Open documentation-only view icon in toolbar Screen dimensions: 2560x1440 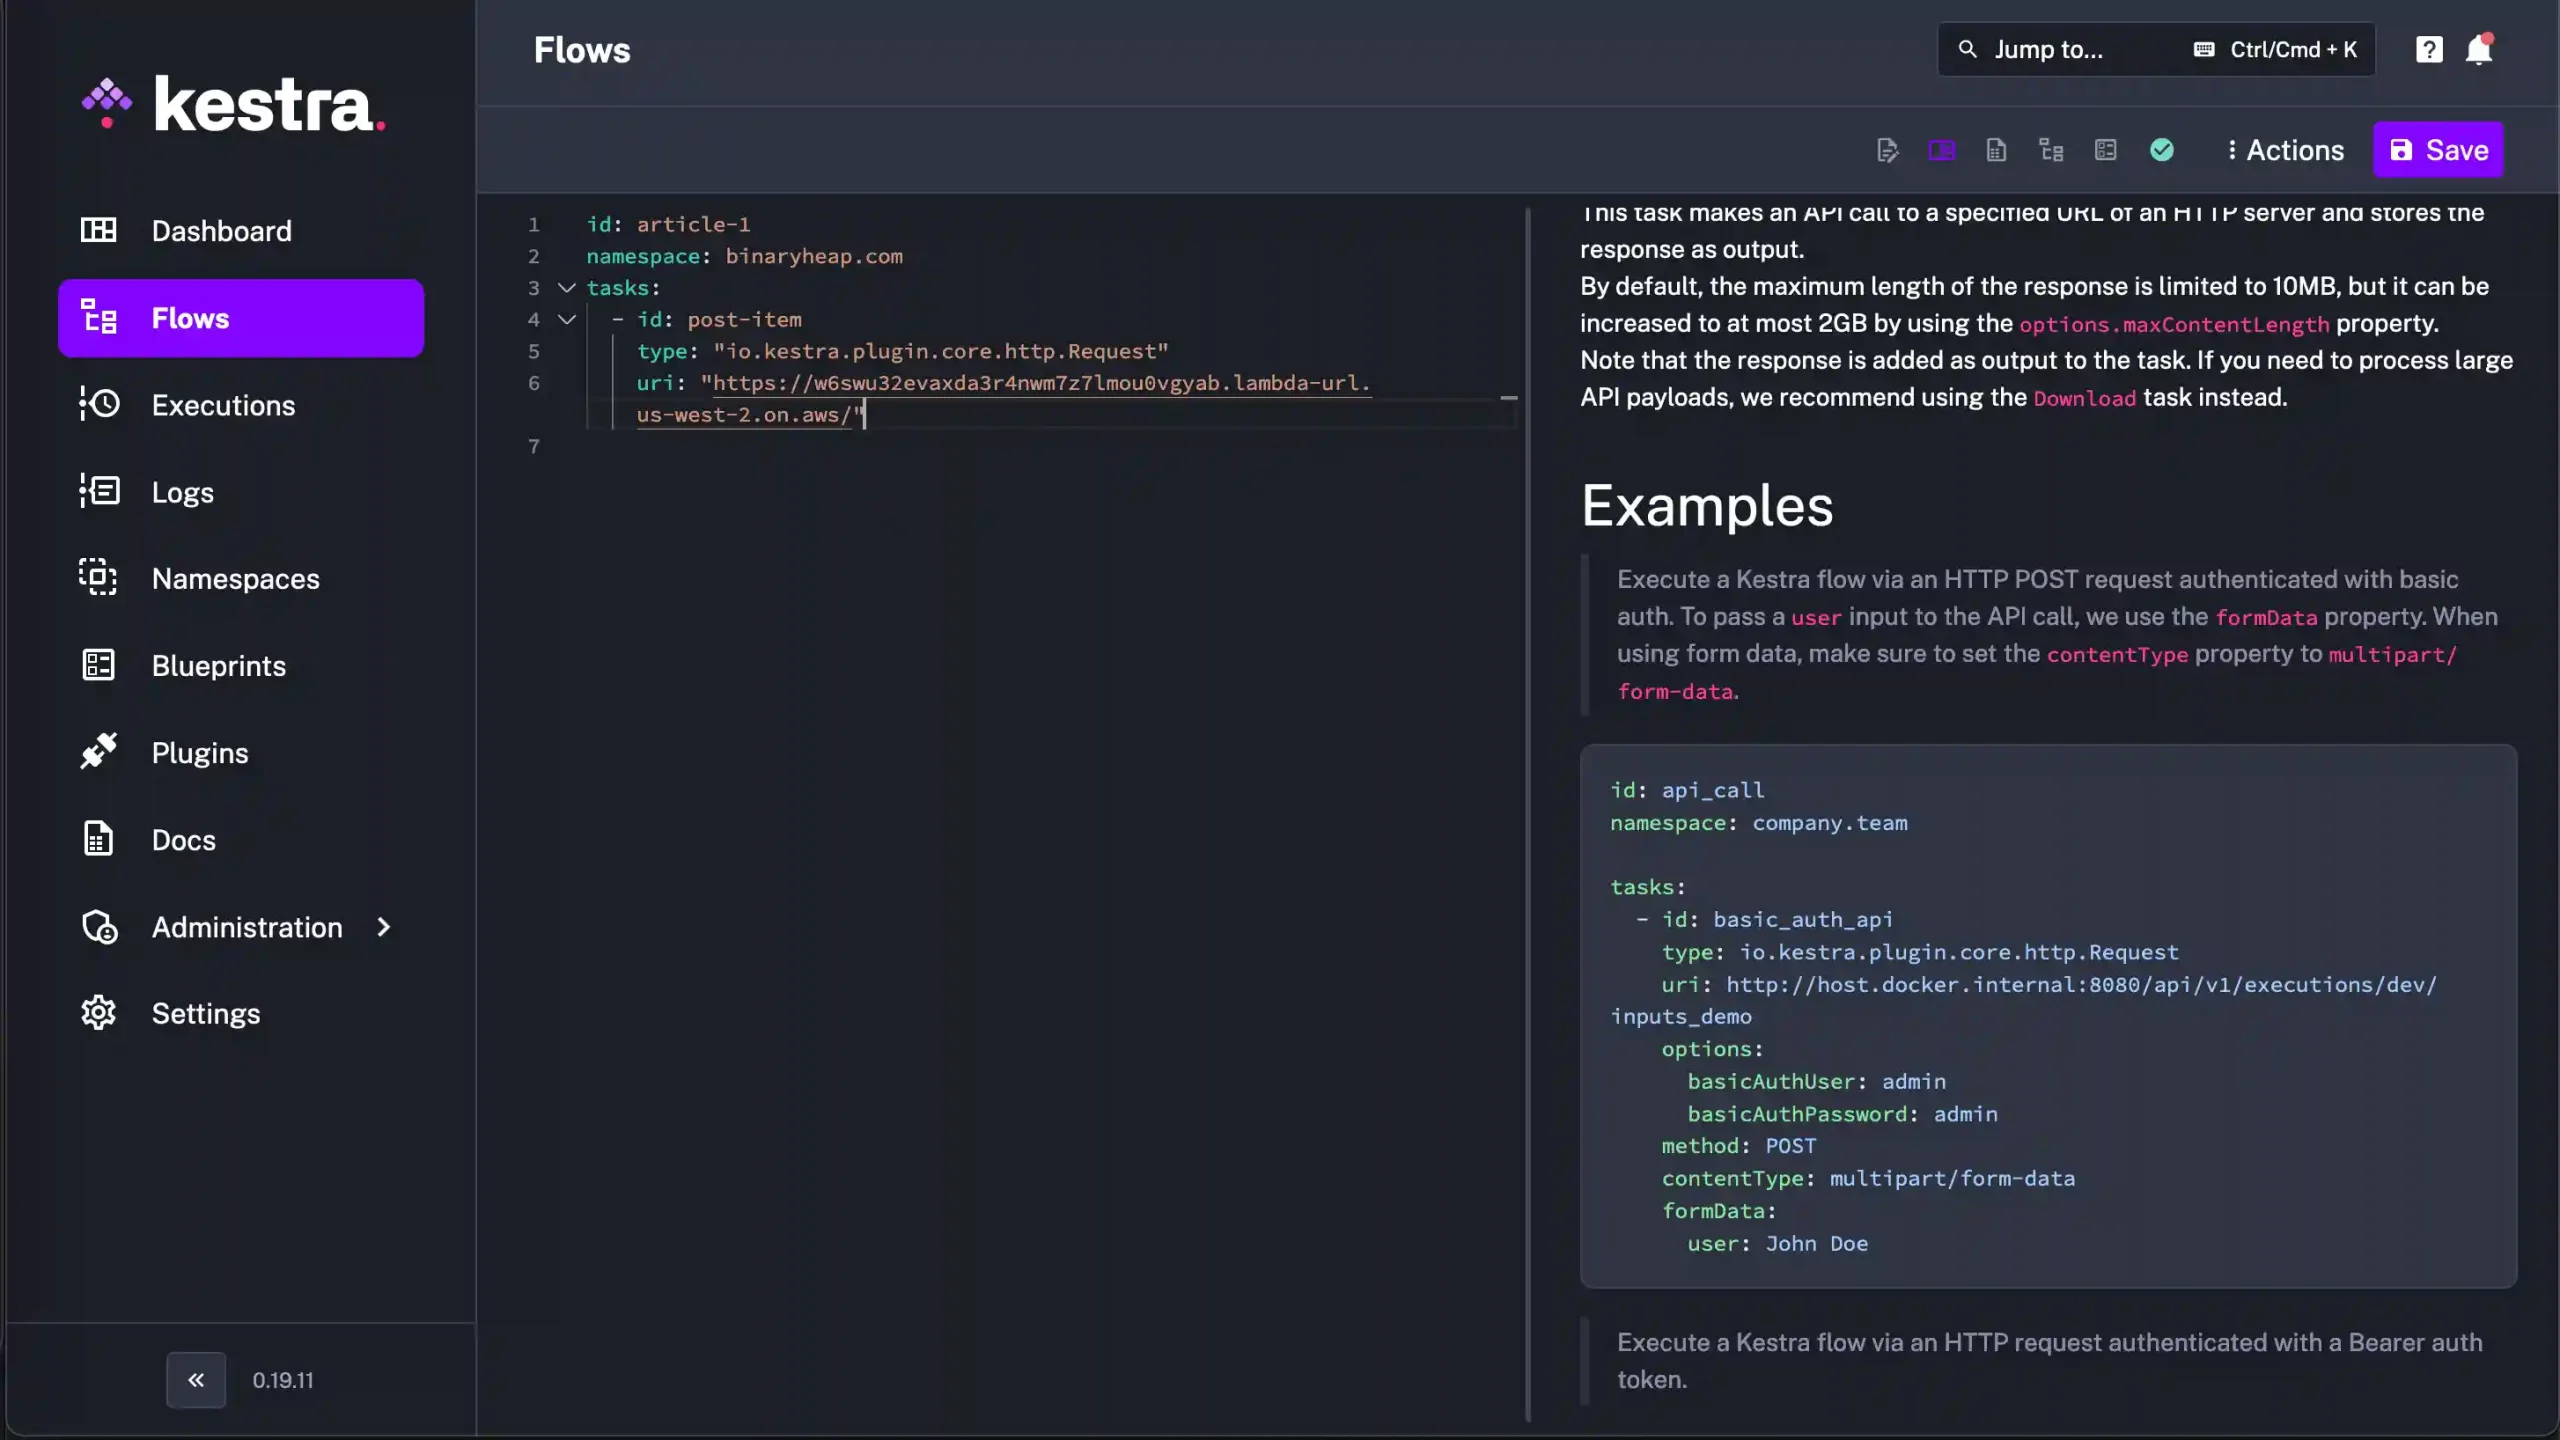point(1996,150)
